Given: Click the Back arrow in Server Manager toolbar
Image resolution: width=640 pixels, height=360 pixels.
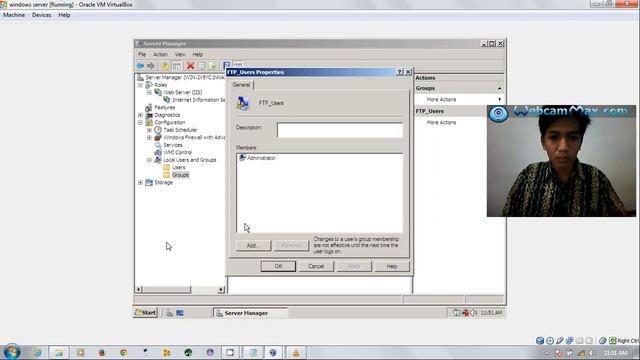Looking at the screenshot, I should click(x=140, y=66).
